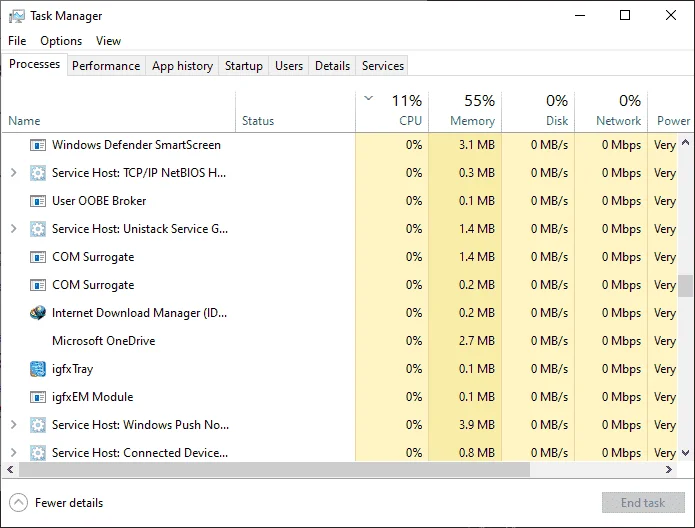Click the Connected Devices Service Host gear icon
The height and width of the screenshot is (528, 695).
(38, 453)
